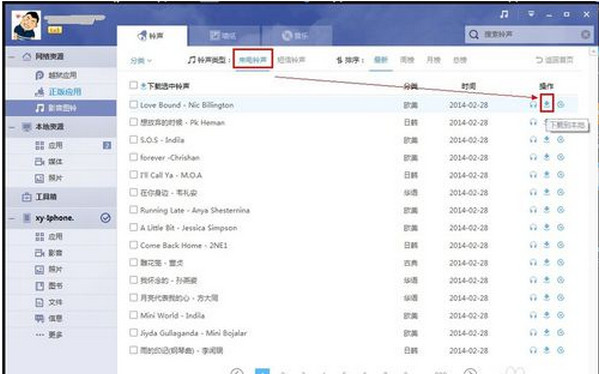
Task: Open the 分类 category dropdown
Action: (x=141, y=60)
